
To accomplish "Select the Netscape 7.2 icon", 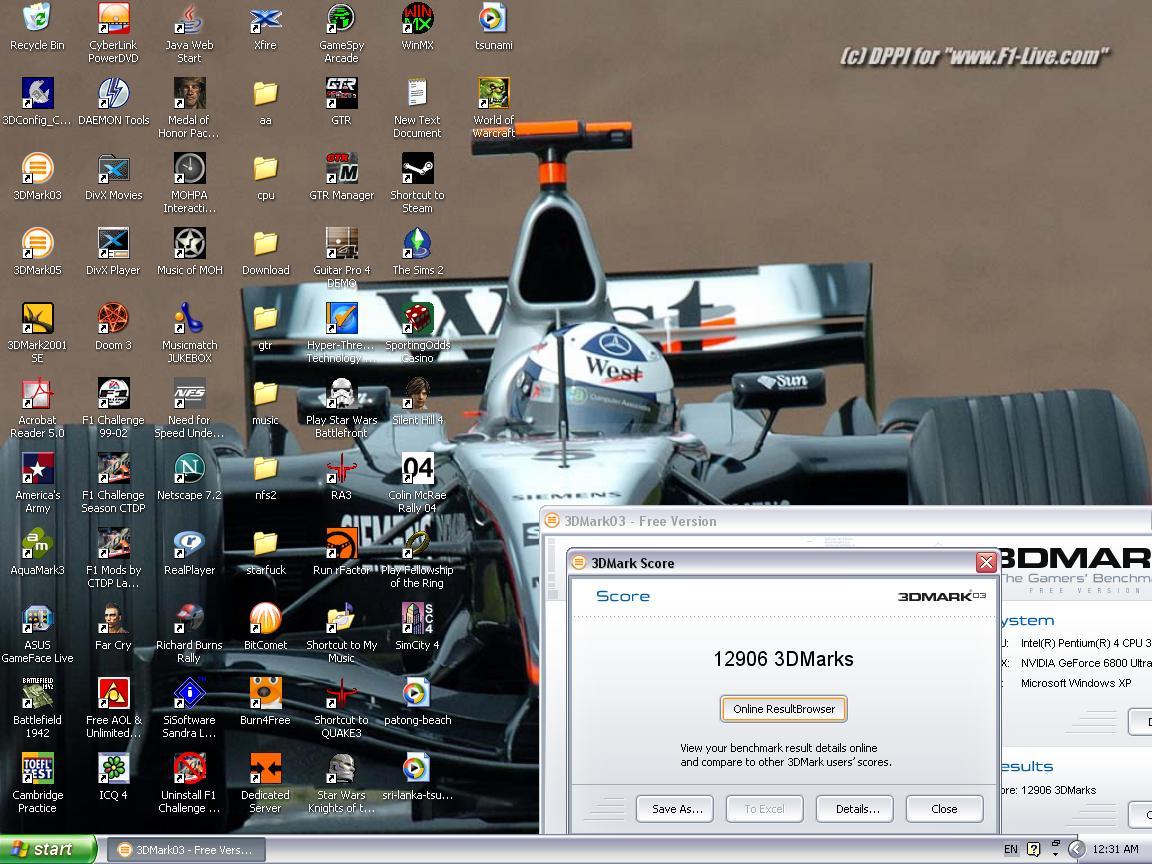I will [189, 469].
